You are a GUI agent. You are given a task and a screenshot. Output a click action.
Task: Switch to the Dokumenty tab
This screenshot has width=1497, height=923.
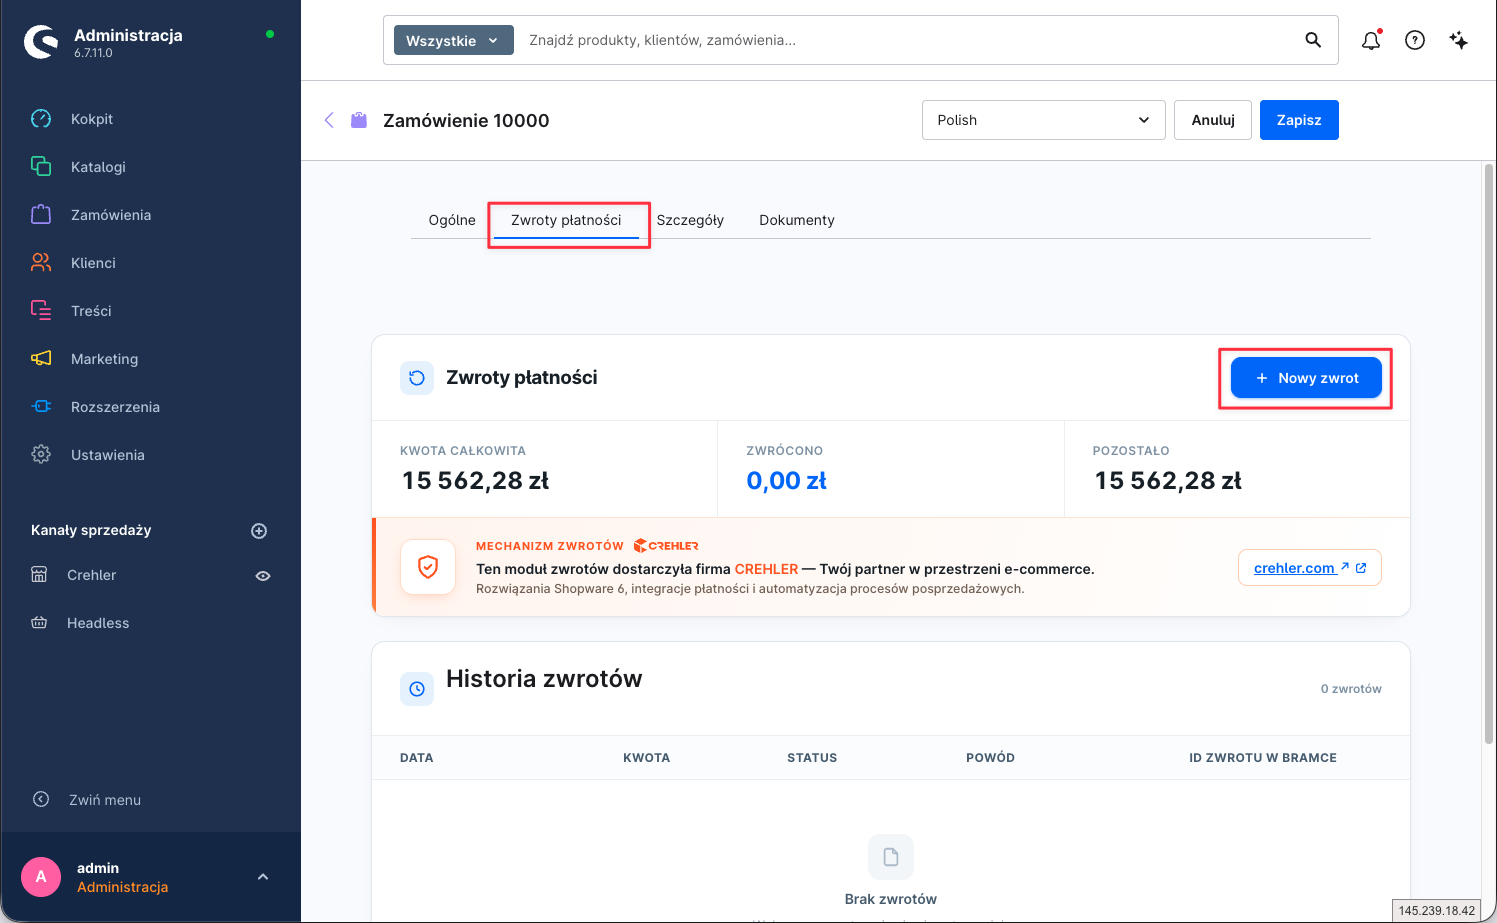pos(797,220)
